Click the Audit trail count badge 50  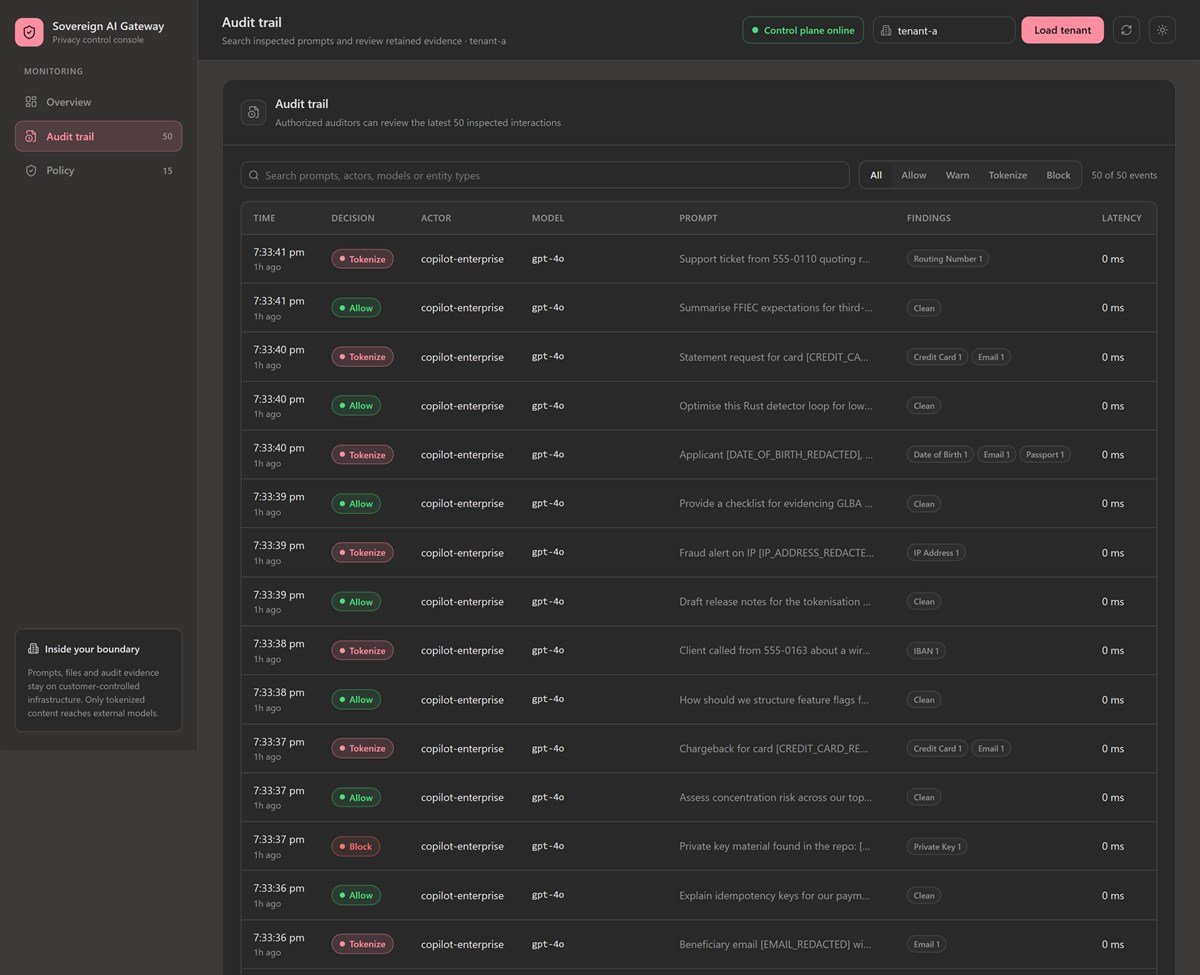[167, 136]
